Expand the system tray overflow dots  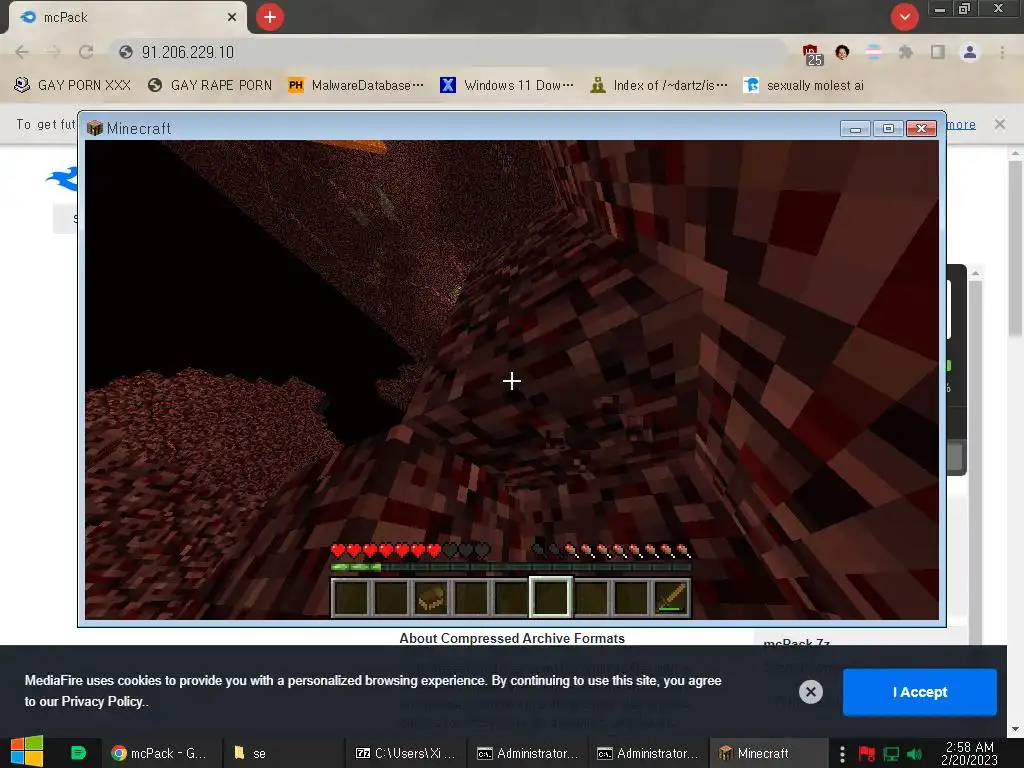(842, 754)
